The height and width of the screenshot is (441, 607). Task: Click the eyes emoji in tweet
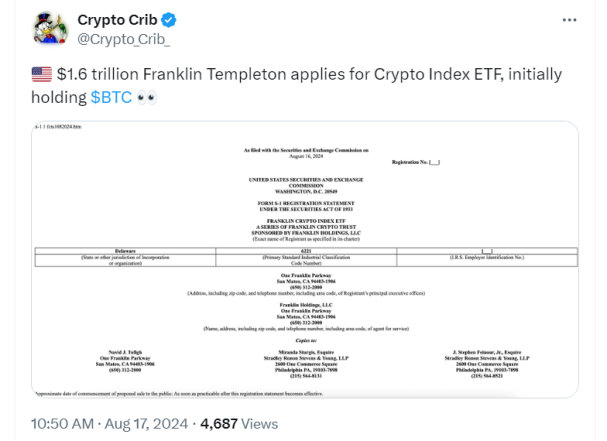(x=147, y=98)
